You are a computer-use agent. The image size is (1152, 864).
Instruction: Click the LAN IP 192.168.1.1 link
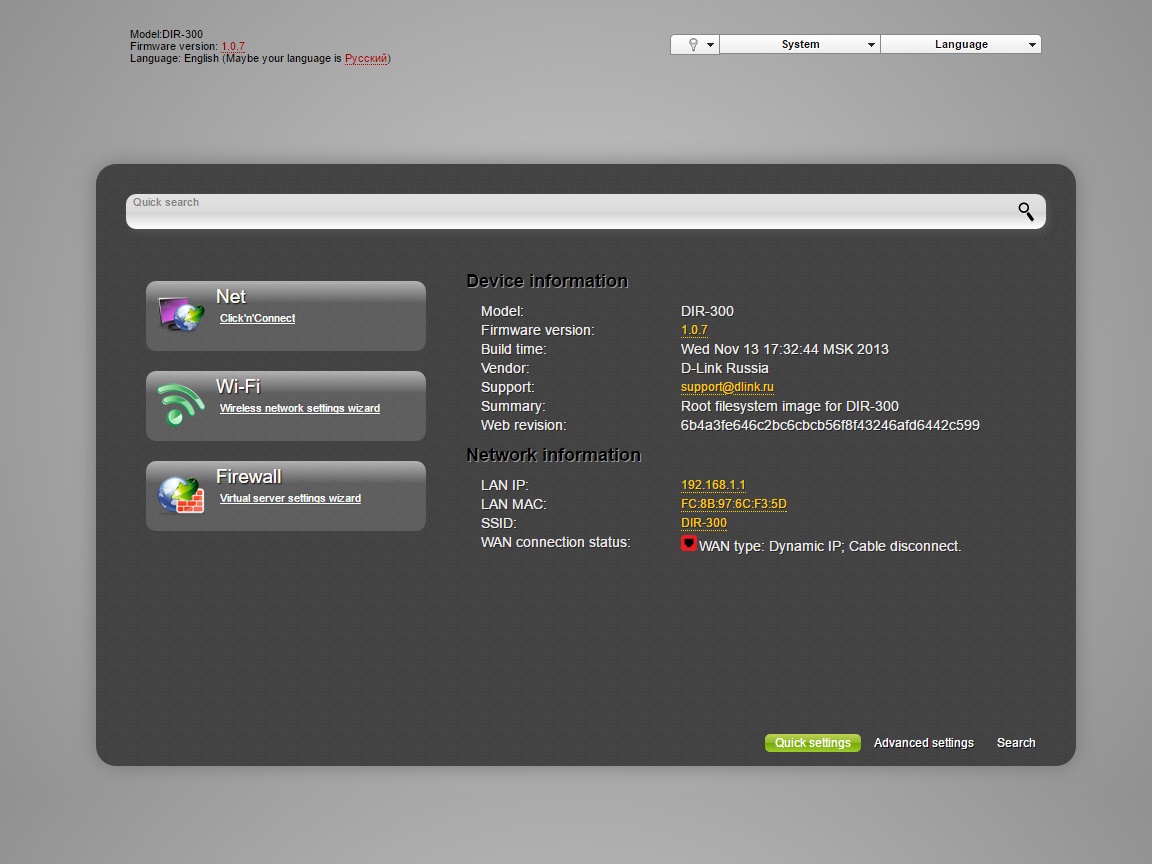(713, 485)
